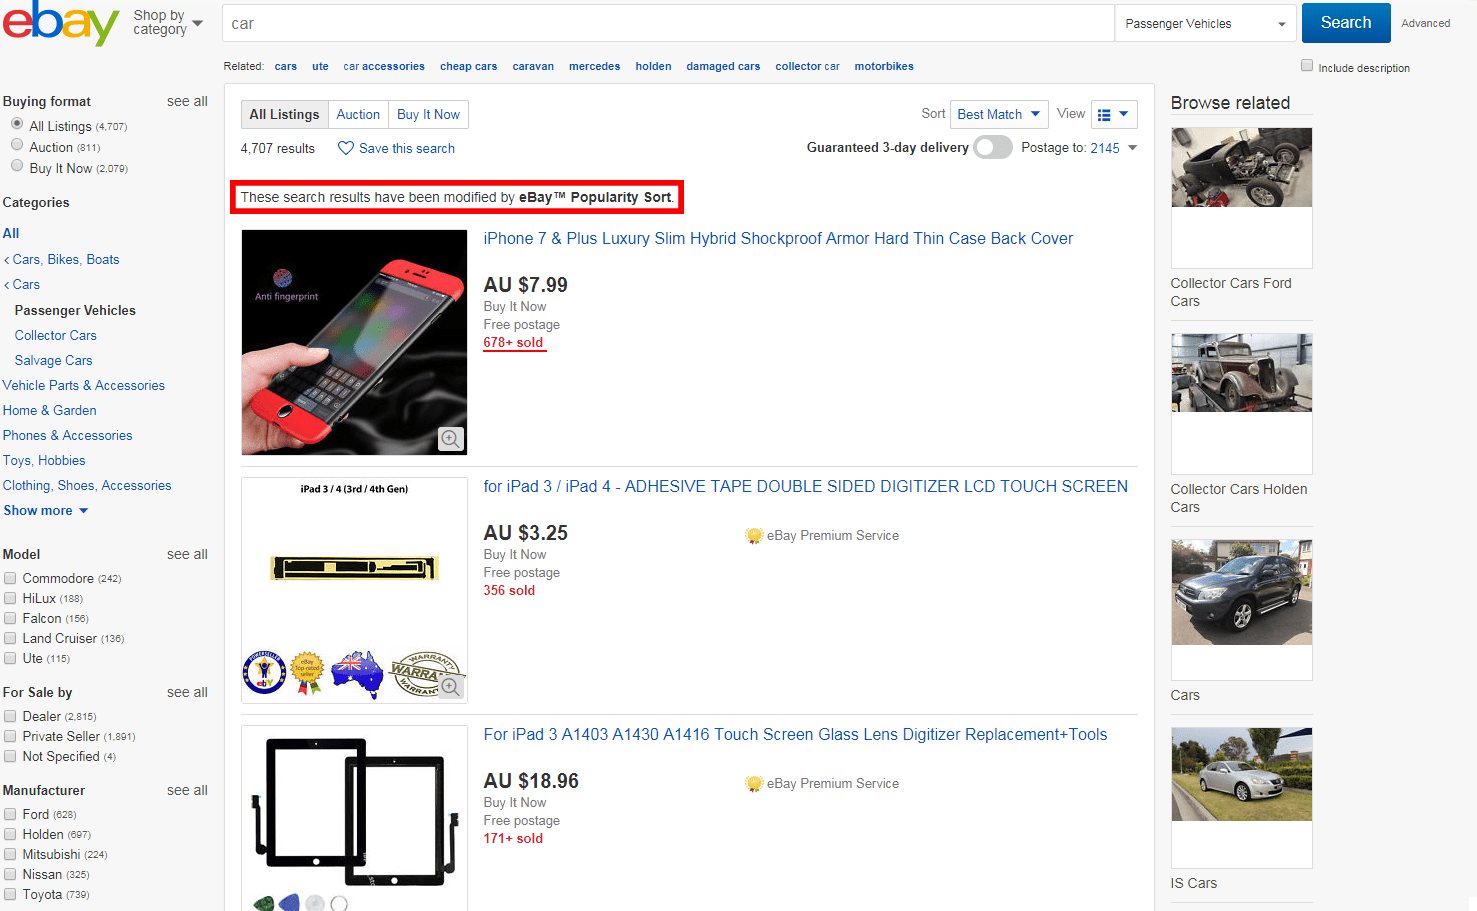
Task: Click '678+ sold' on iPhone case listing
Action: [x=514, y=342]
